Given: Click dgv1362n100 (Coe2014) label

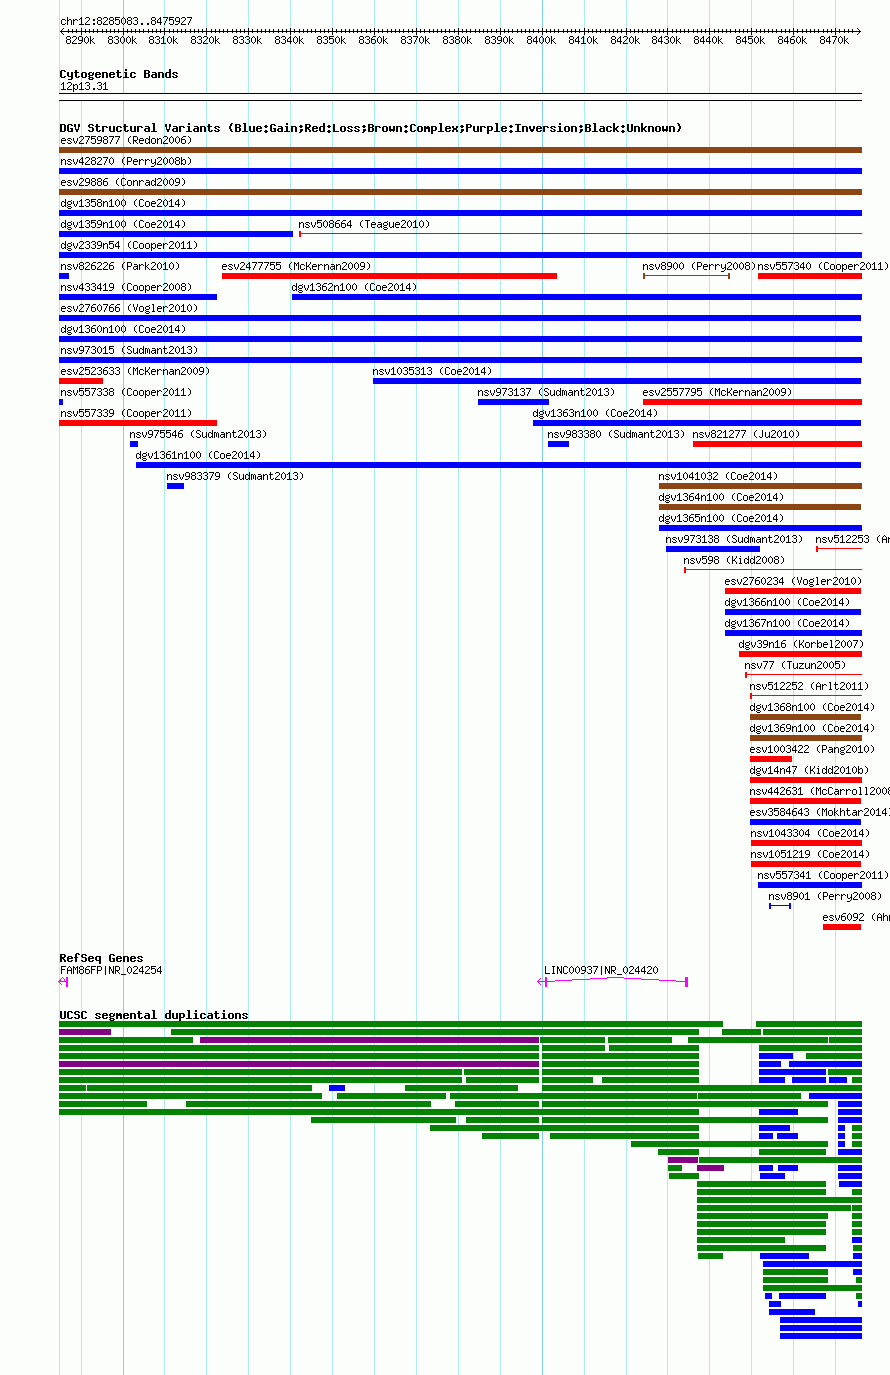Looking at the screenshot, I should click(x=354, y=288).
